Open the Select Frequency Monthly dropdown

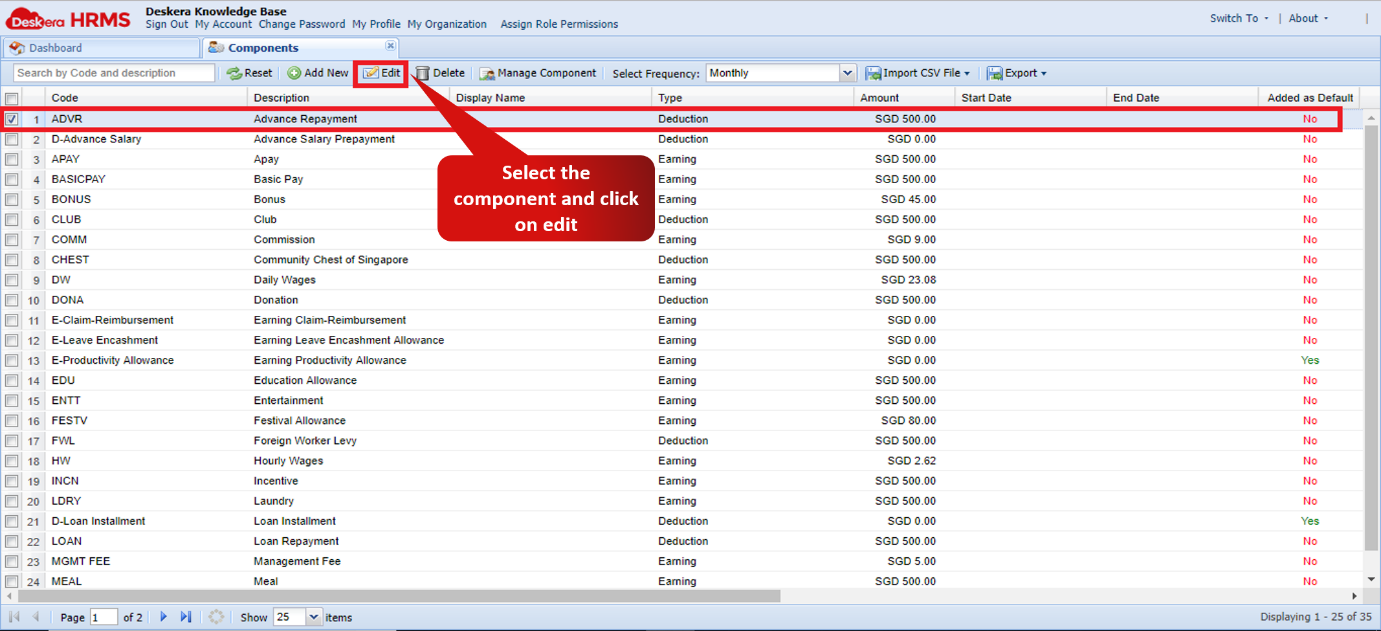(x=848, y=73)
